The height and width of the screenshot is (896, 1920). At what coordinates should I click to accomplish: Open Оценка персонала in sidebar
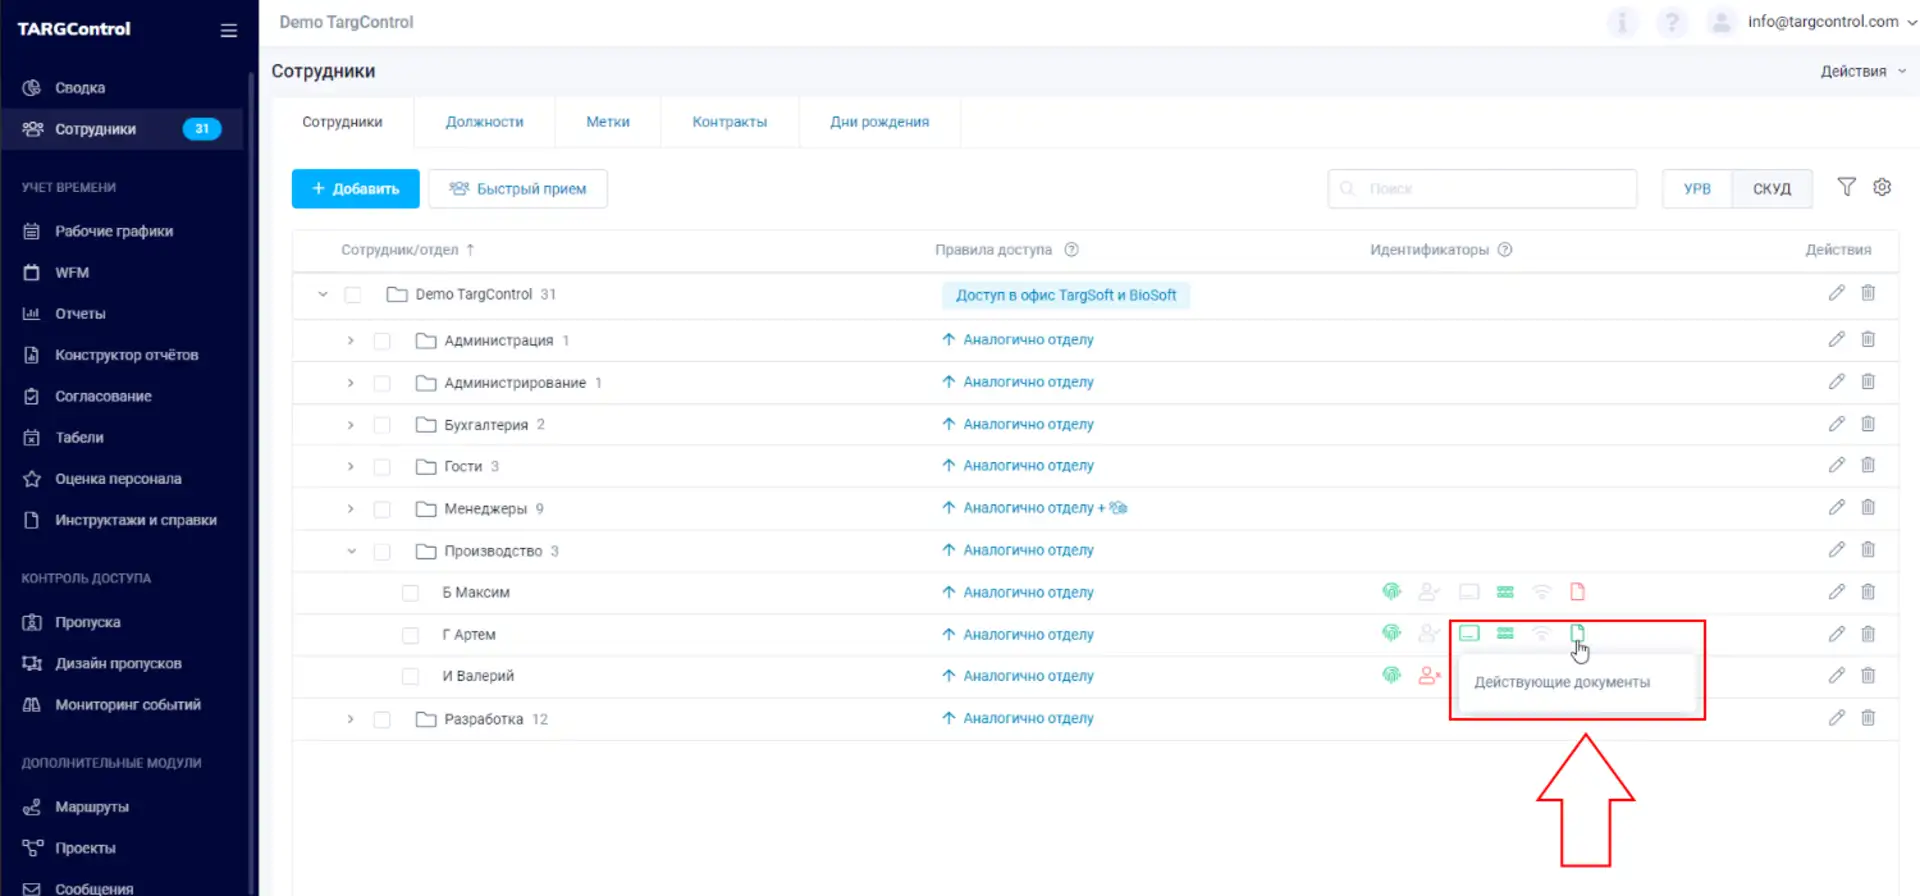click(118, 479)
